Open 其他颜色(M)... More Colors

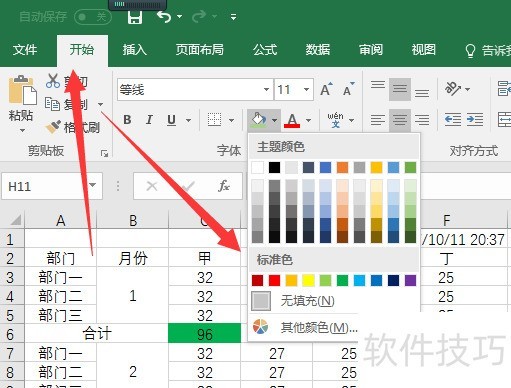tap(304, 328)
